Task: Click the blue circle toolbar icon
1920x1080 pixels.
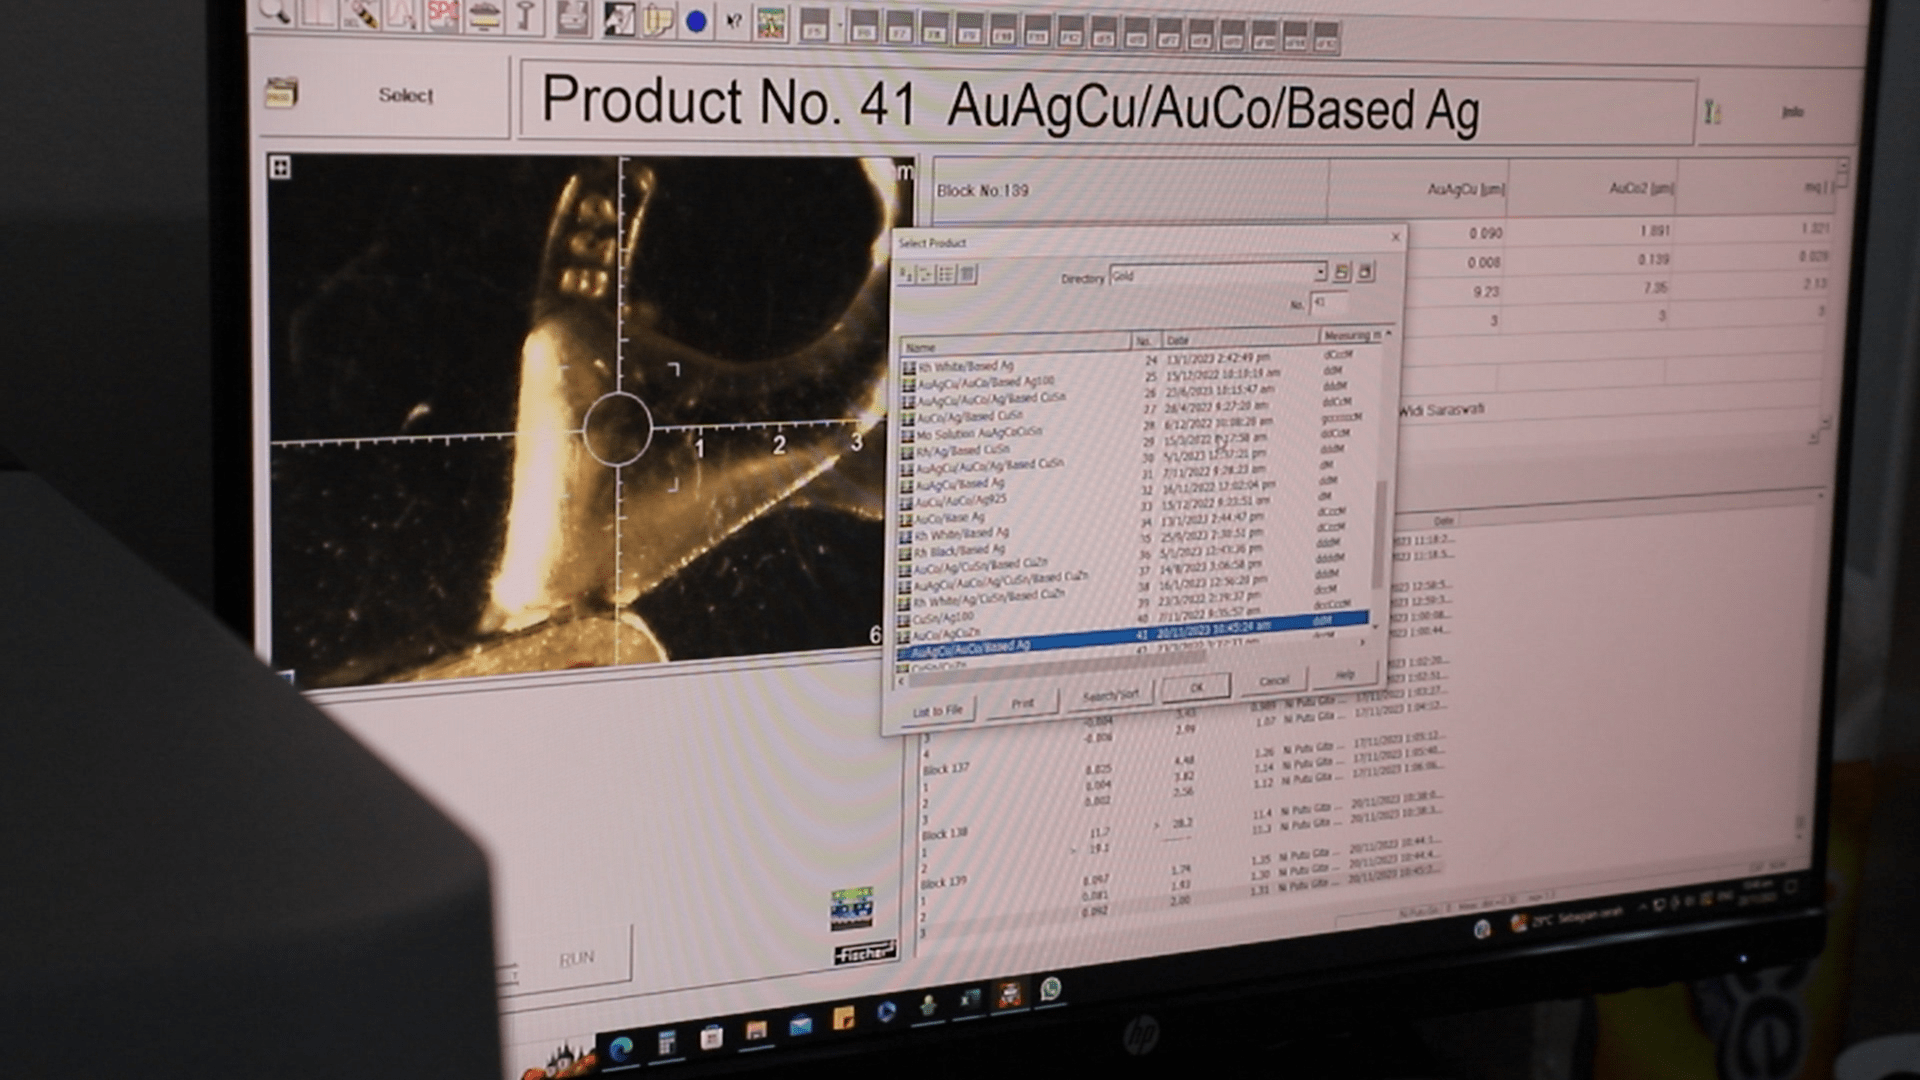Action: (696, 22)
